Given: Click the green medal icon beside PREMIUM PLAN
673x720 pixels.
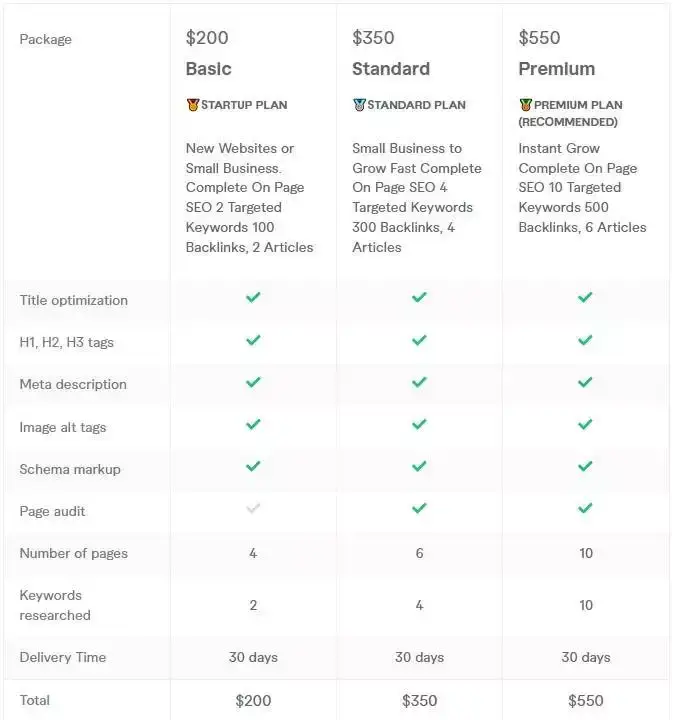Looking at the screenshot, I should click(526, 105).
